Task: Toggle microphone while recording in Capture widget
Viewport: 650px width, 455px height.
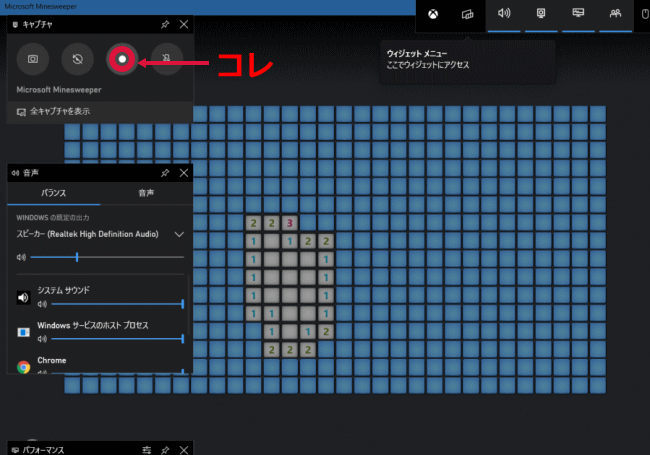Action: pyautogui.click(x=167, y=59)
